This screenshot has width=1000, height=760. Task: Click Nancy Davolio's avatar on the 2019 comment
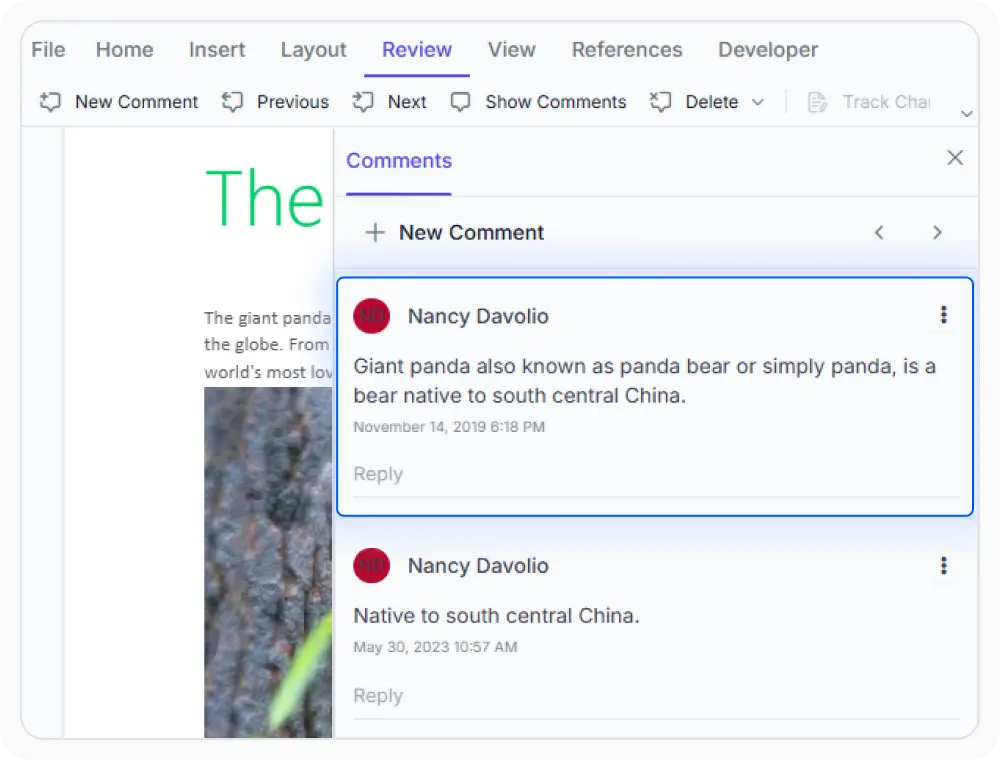click(x=372, y=316)
